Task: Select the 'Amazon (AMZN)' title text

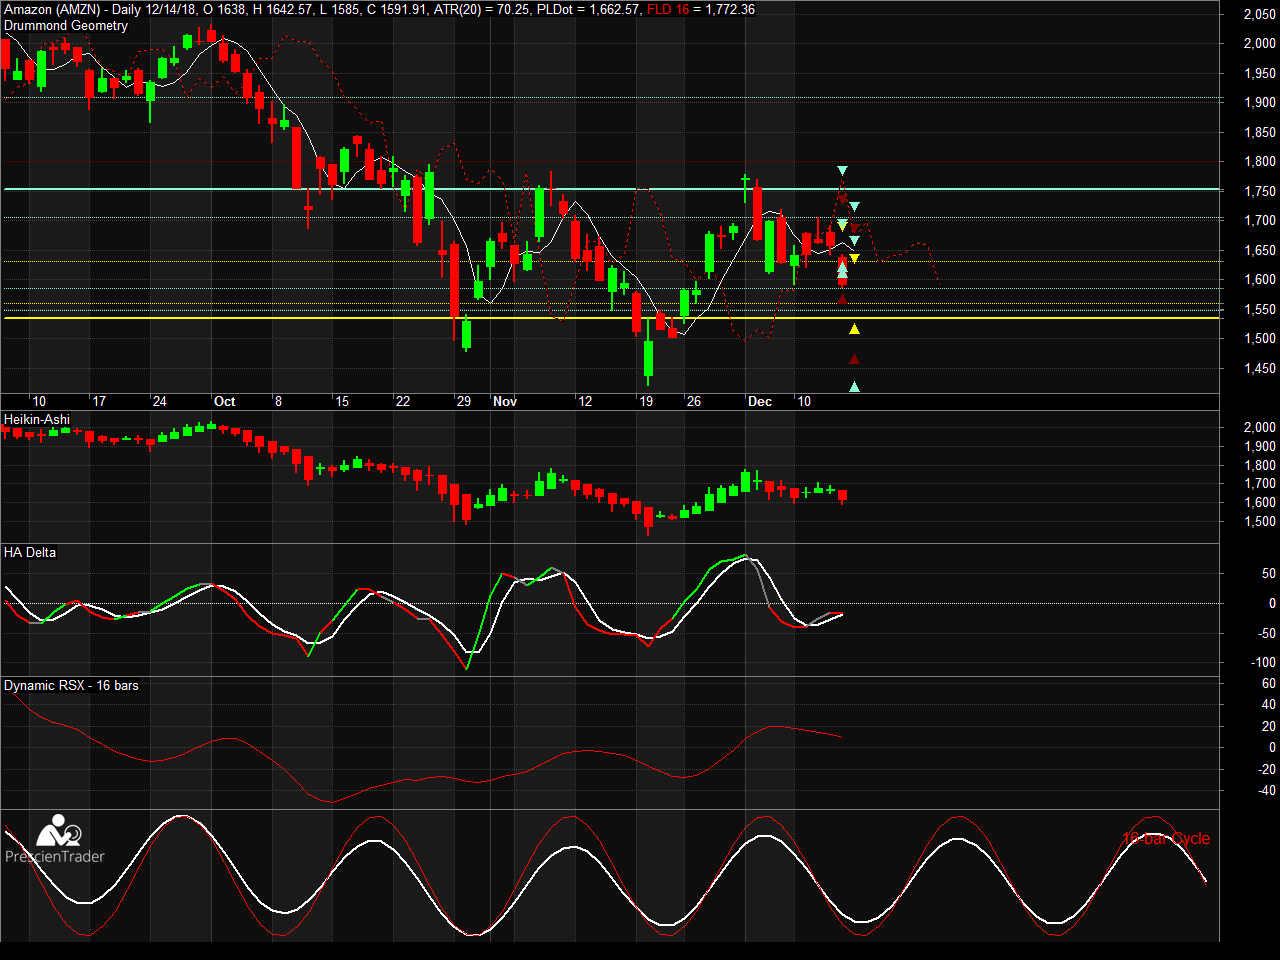Action: [x=52, y=9]
